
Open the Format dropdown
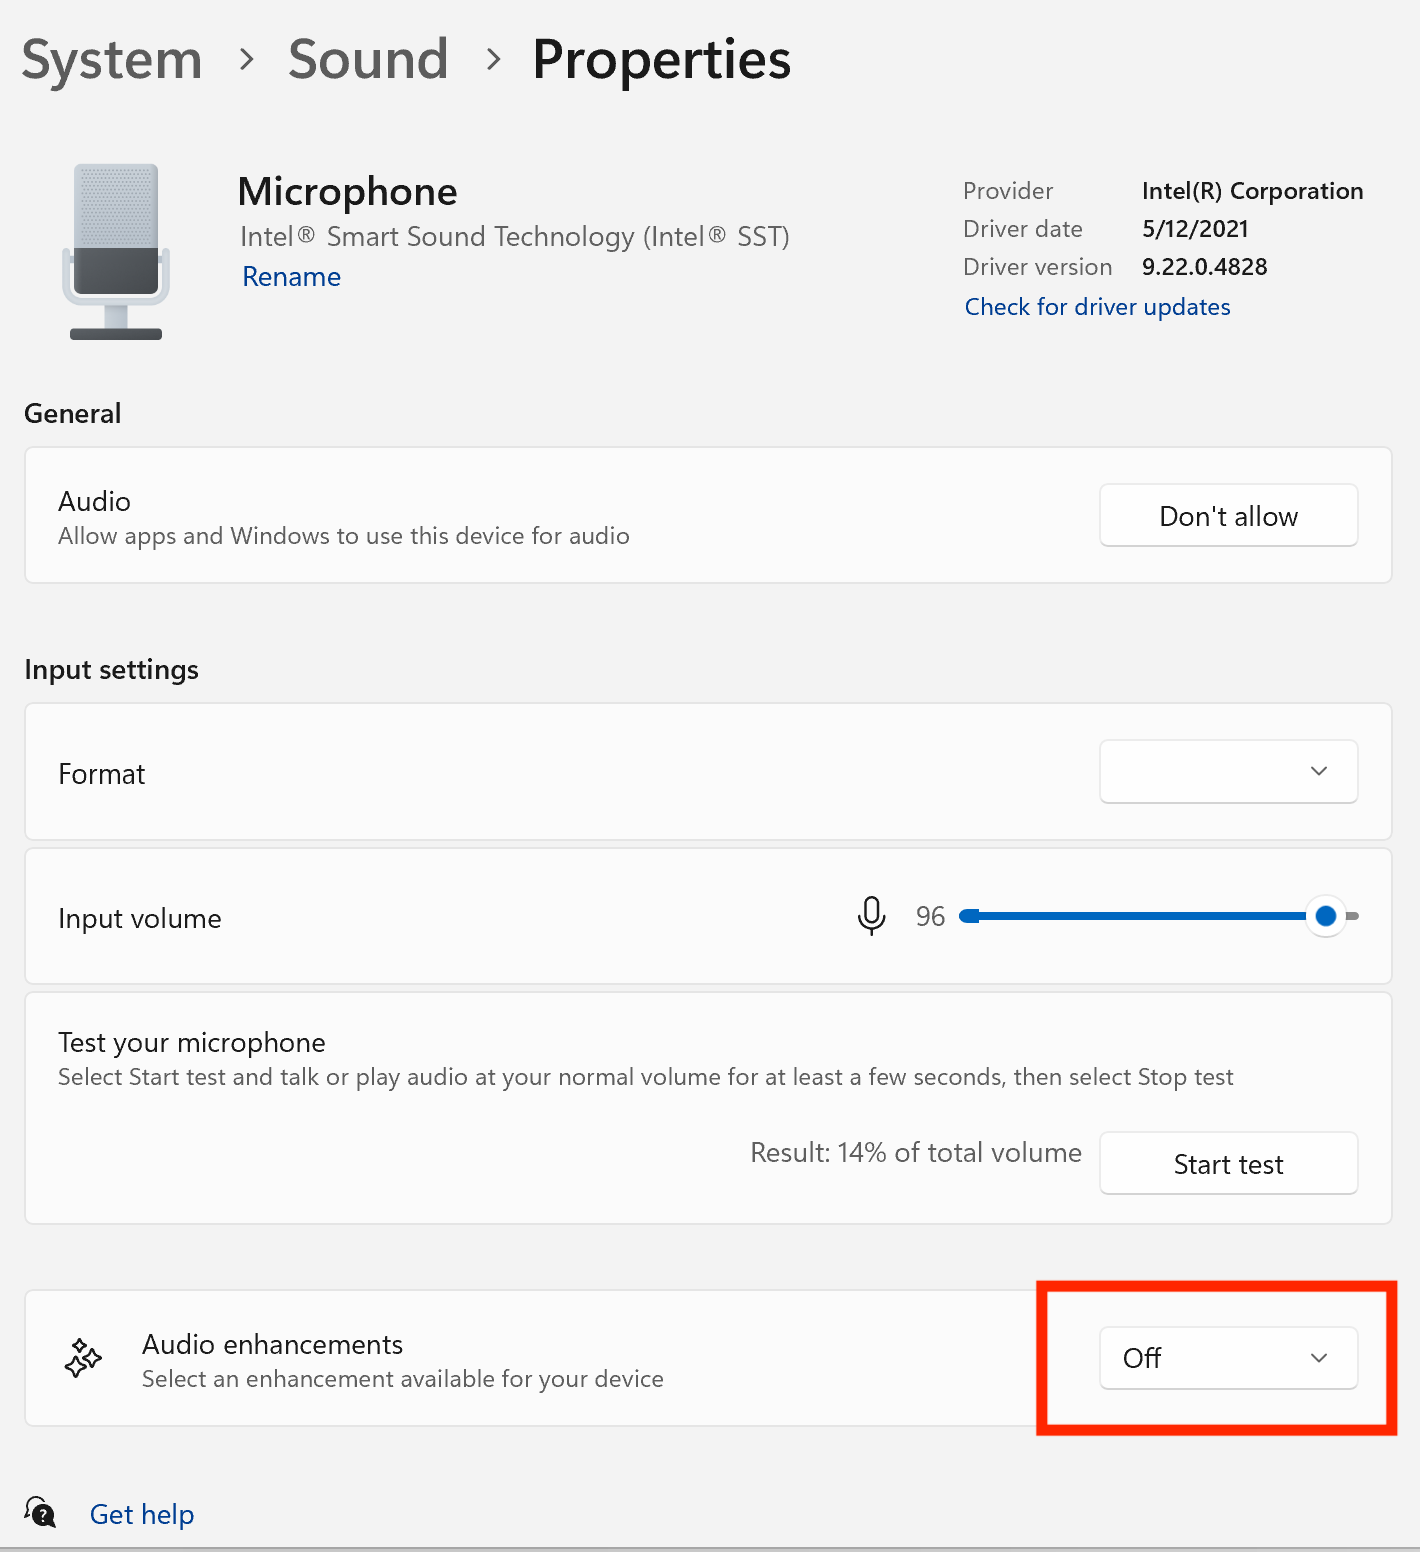(1228, 771)
